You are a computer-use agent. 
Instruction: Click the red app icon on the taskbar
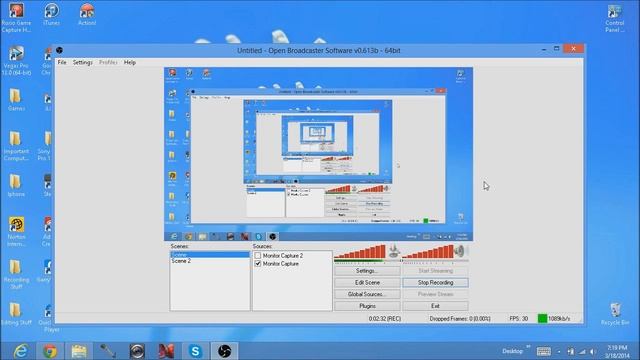166,351
